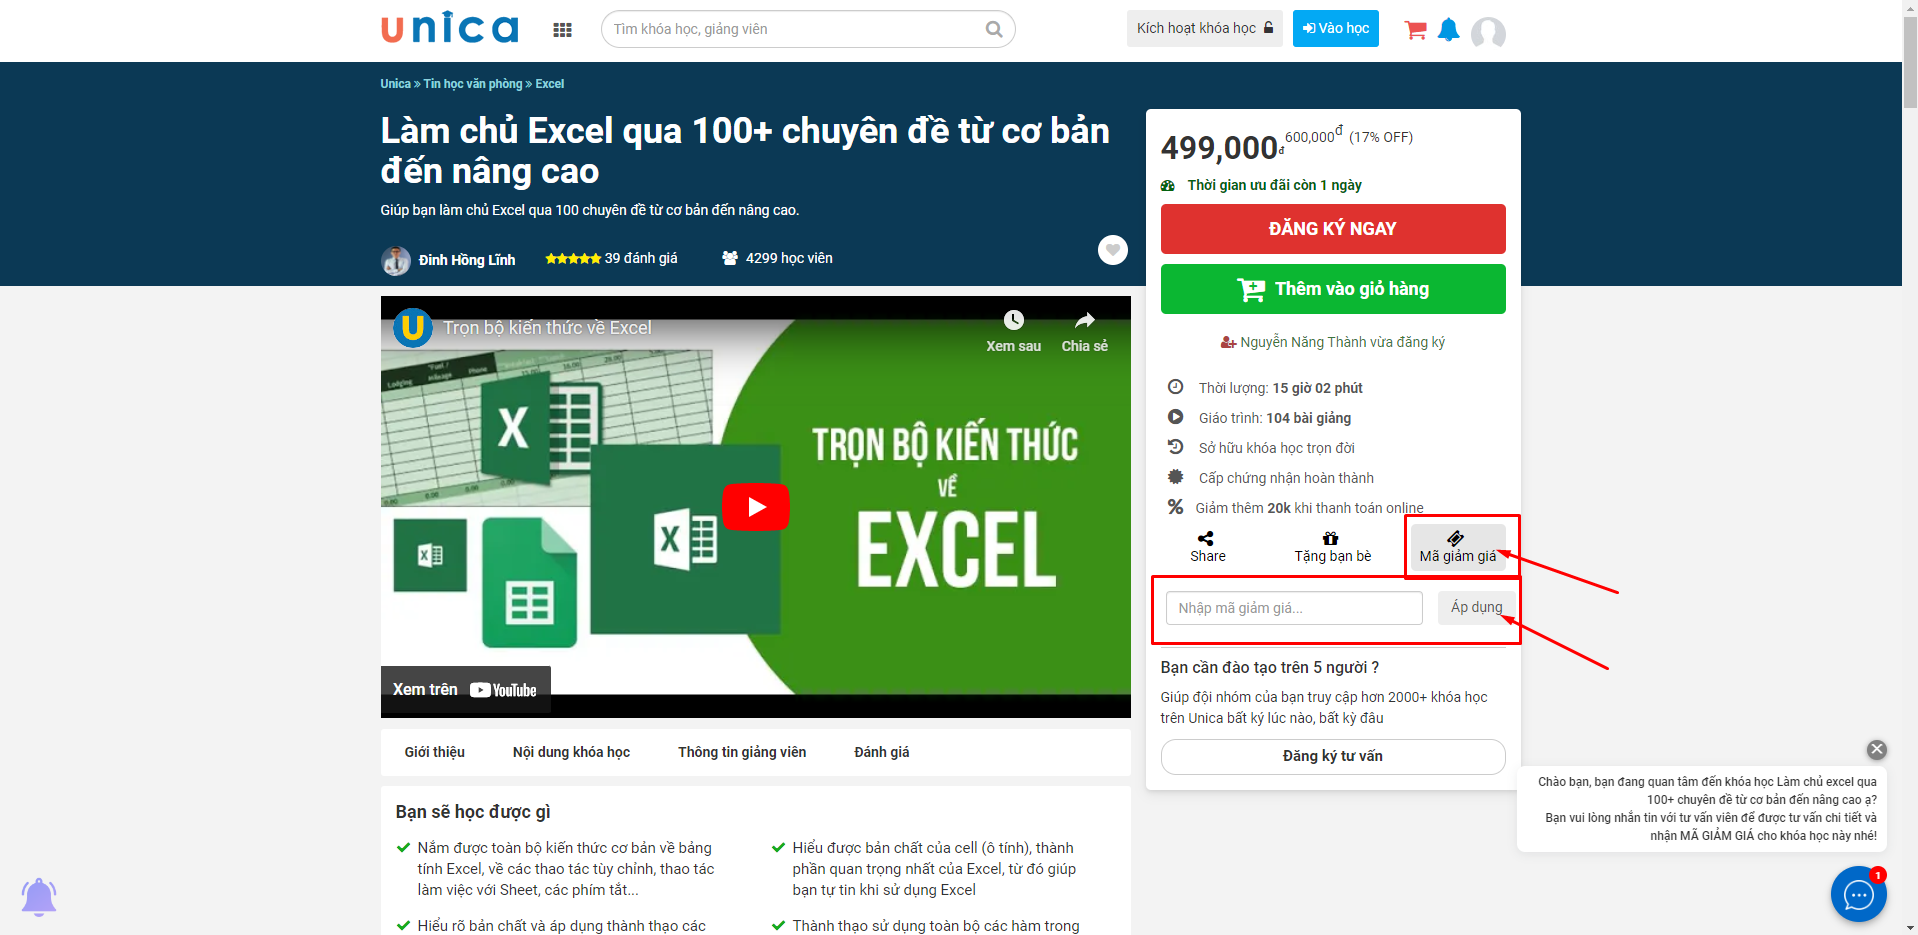Screen dimensions: 1918x935
Task: Click the Mã giảm giá coupon icon
Action: [x=1455, y=538]
